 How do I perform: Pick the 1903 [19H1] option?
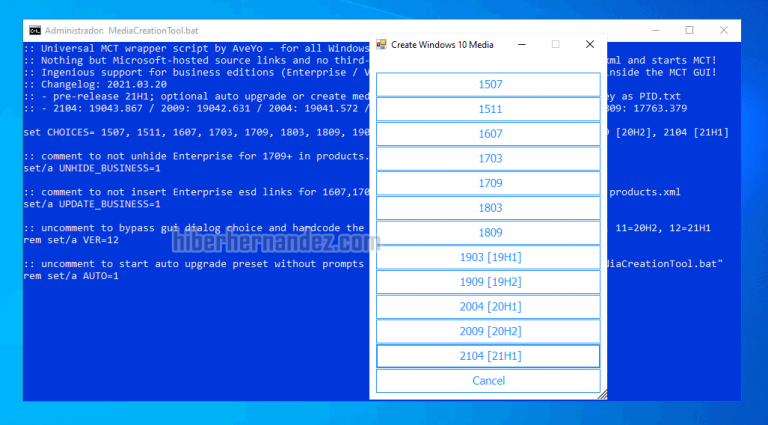click(x=490, y=258)
